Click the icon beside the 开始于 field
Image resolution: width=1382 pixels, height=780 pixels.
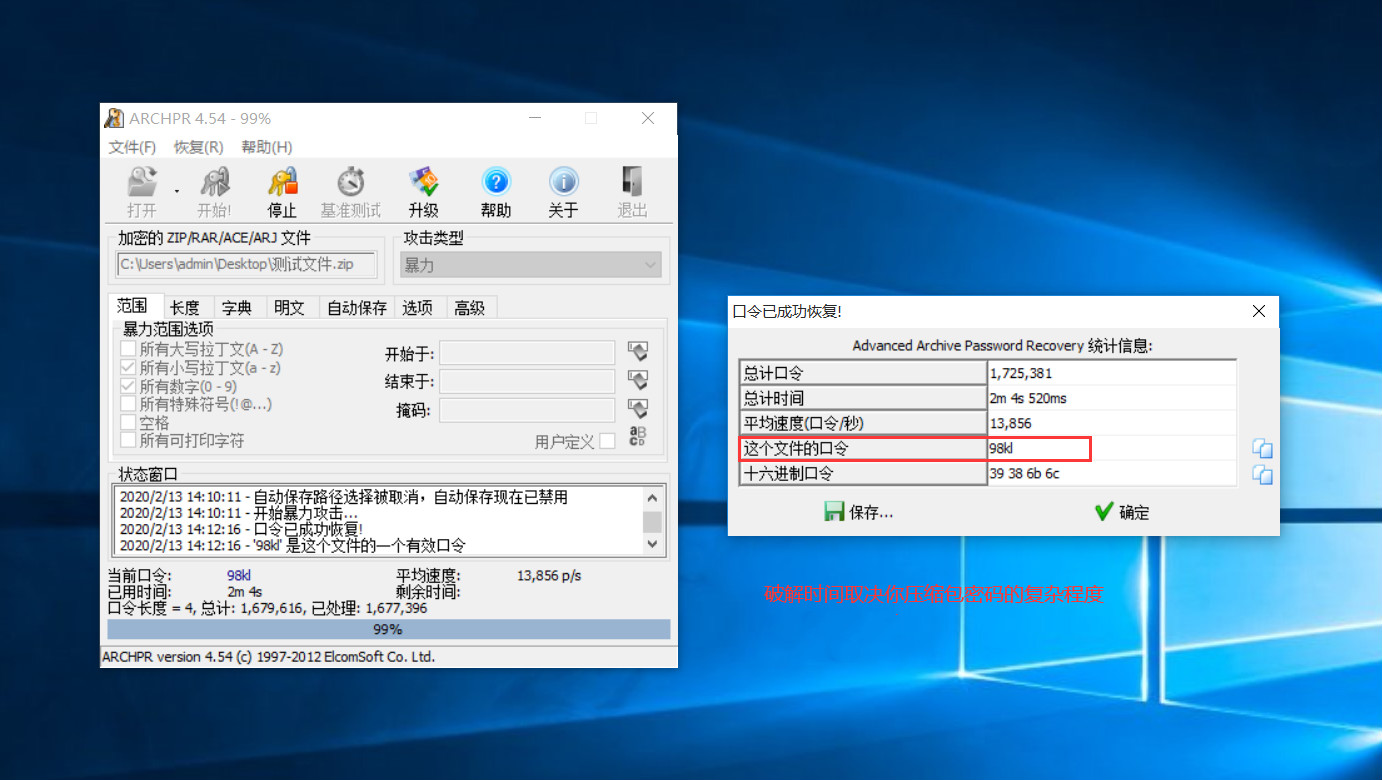(x=638, y=352)
